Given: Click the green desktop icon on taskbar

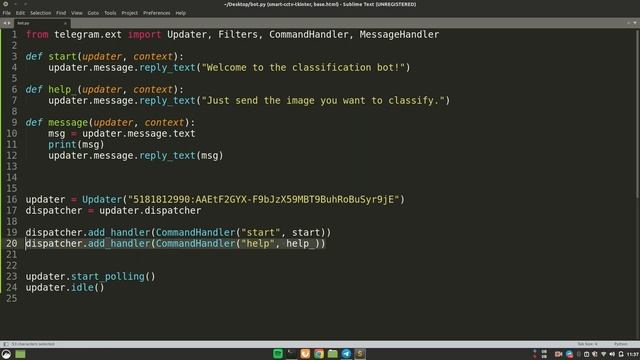Looking at the screenshot, I should (20, 354).
